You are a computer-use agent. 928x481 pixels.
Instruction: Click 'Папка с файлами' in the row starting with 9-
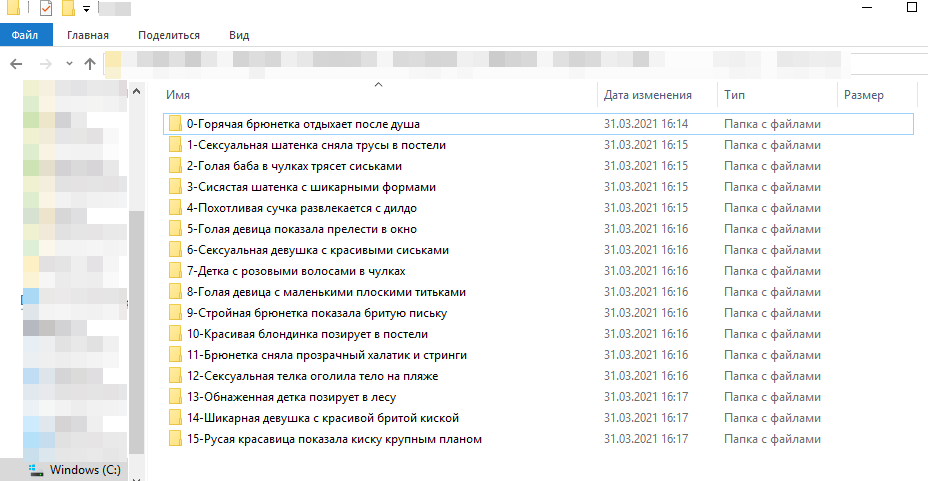click(772, 313)
